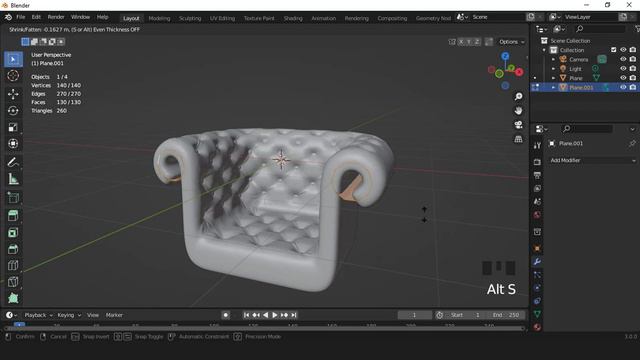
Task: Disable Camera object in renders
Action: 633,60
